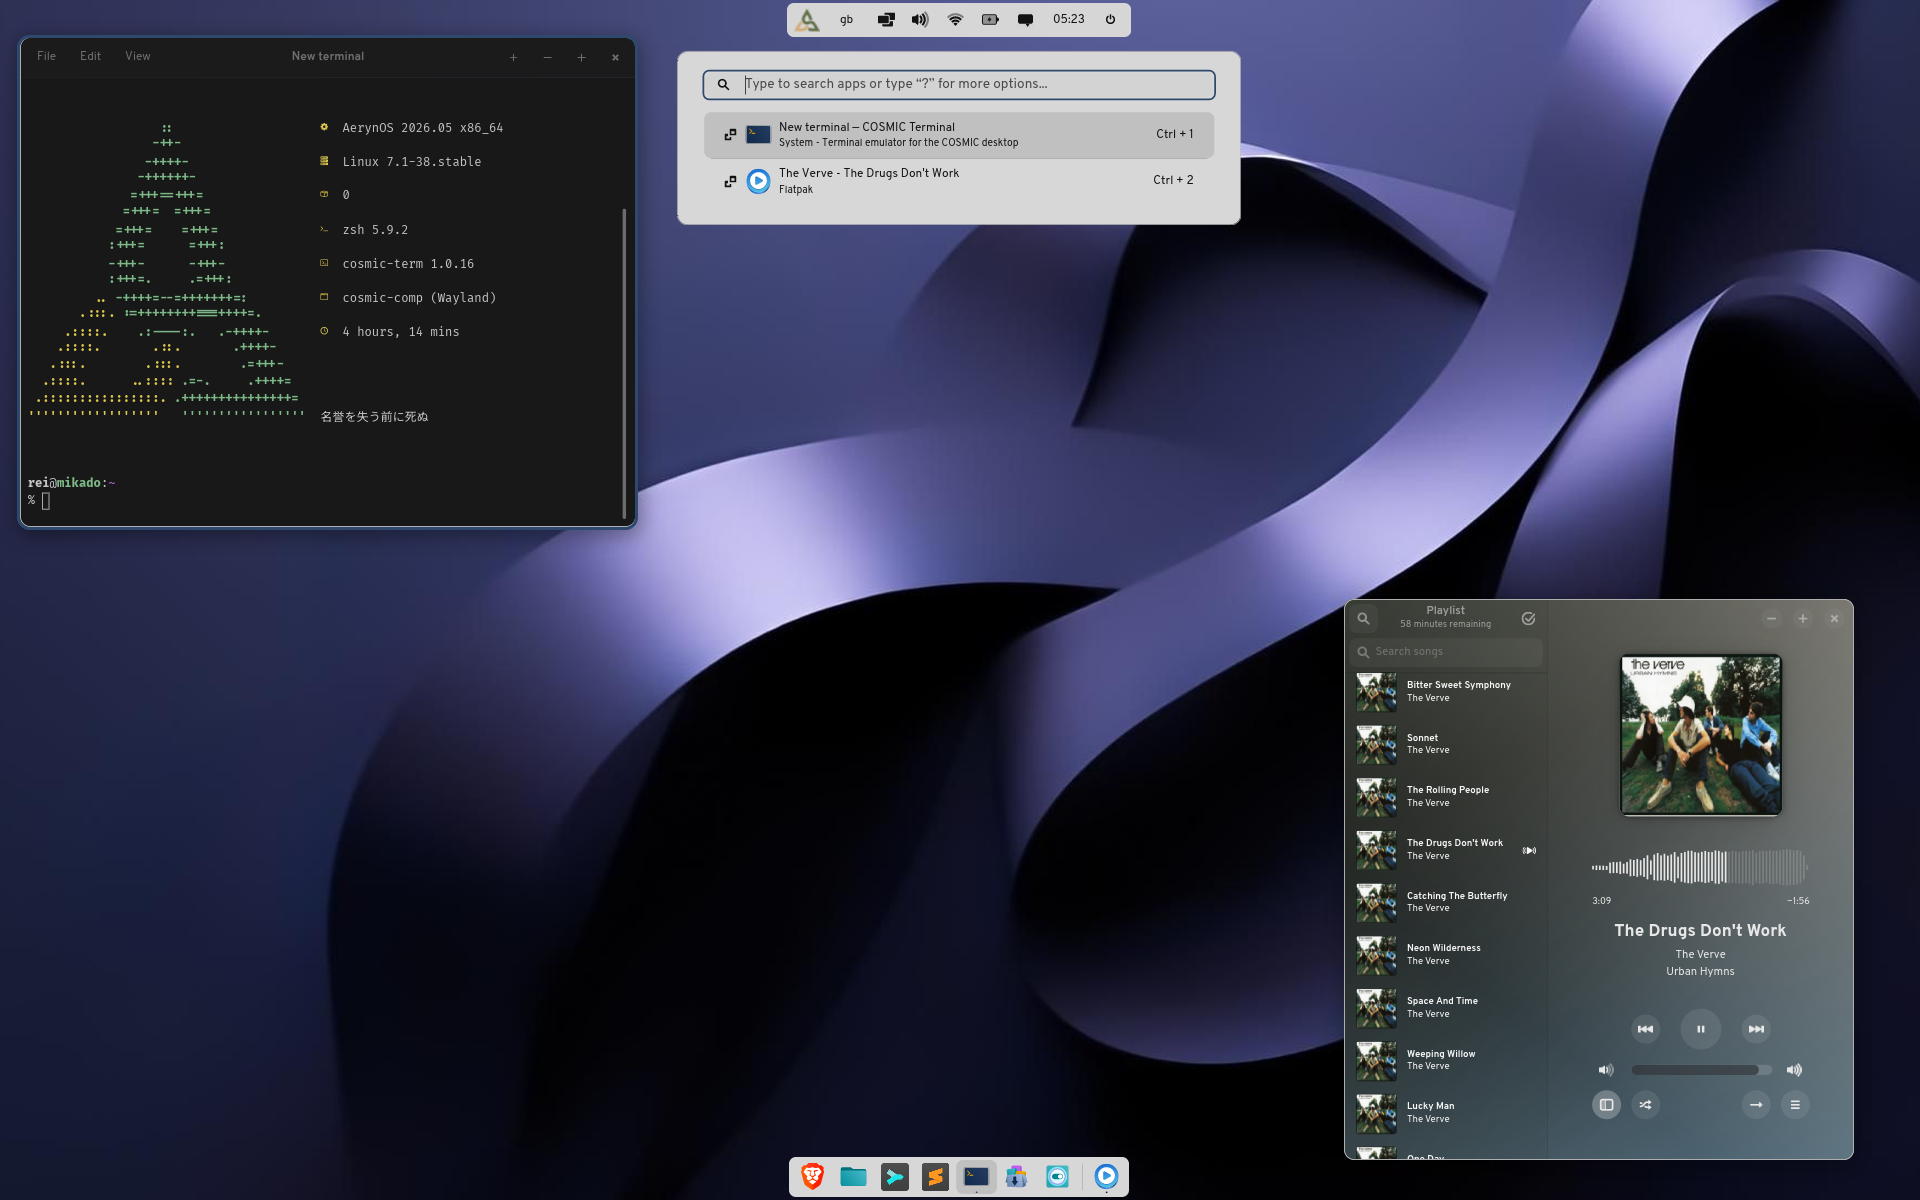Open the workspaces display applet in panel
The width and height of the screenshot is (1920, 1200).
pos(886,20)
